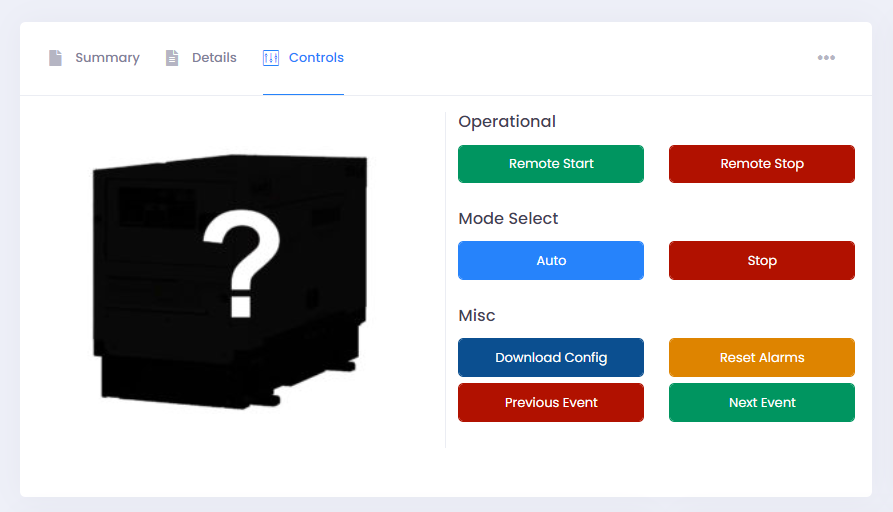Open the Details tab
Viewport: 893px width, 512px height.
click(214, 58)
